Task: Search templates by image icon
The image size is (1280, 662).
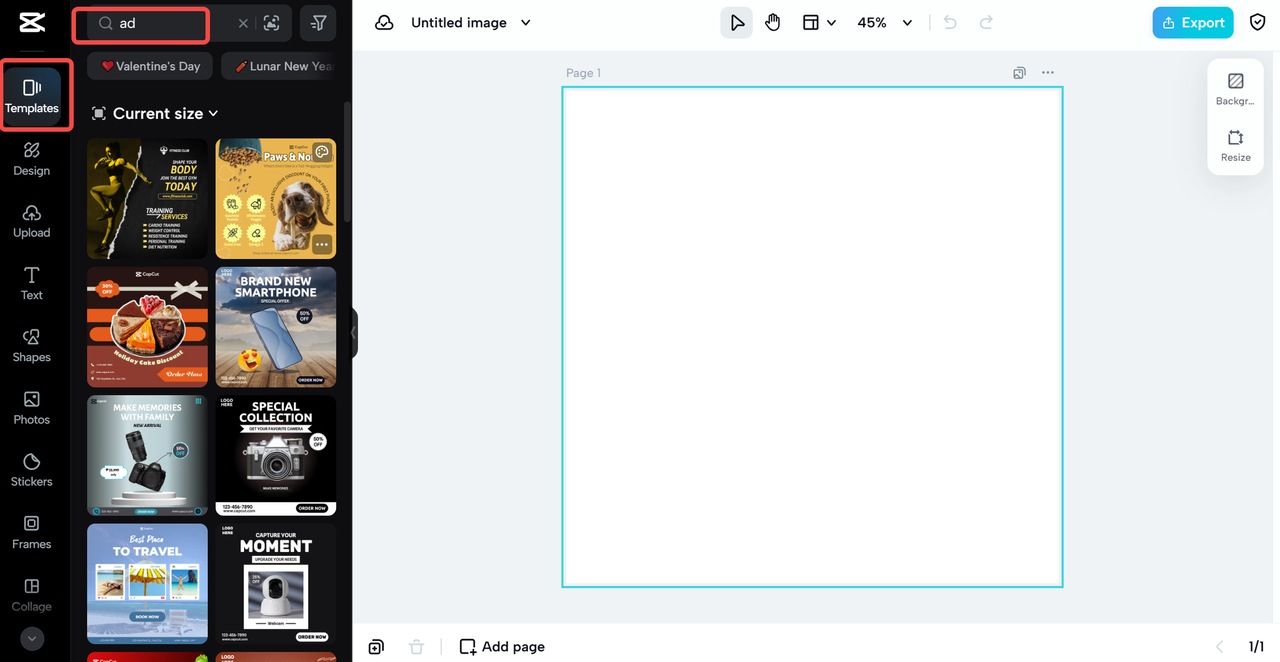Action: click(271, 23)
